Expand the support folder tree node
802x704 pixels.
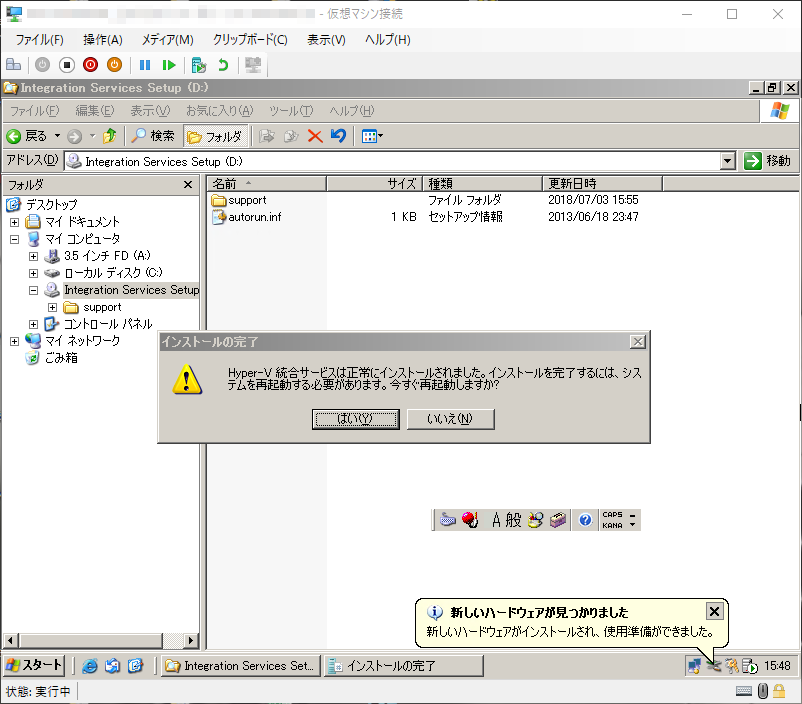click(52, 307)
